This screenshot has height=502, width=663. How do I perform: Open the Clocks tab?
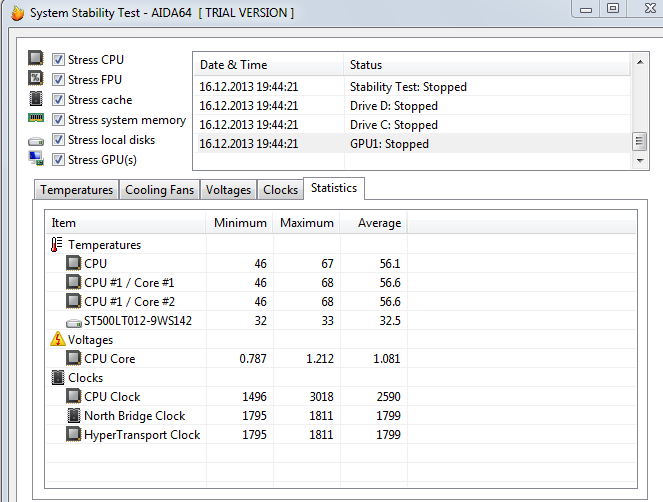(280, 190)
